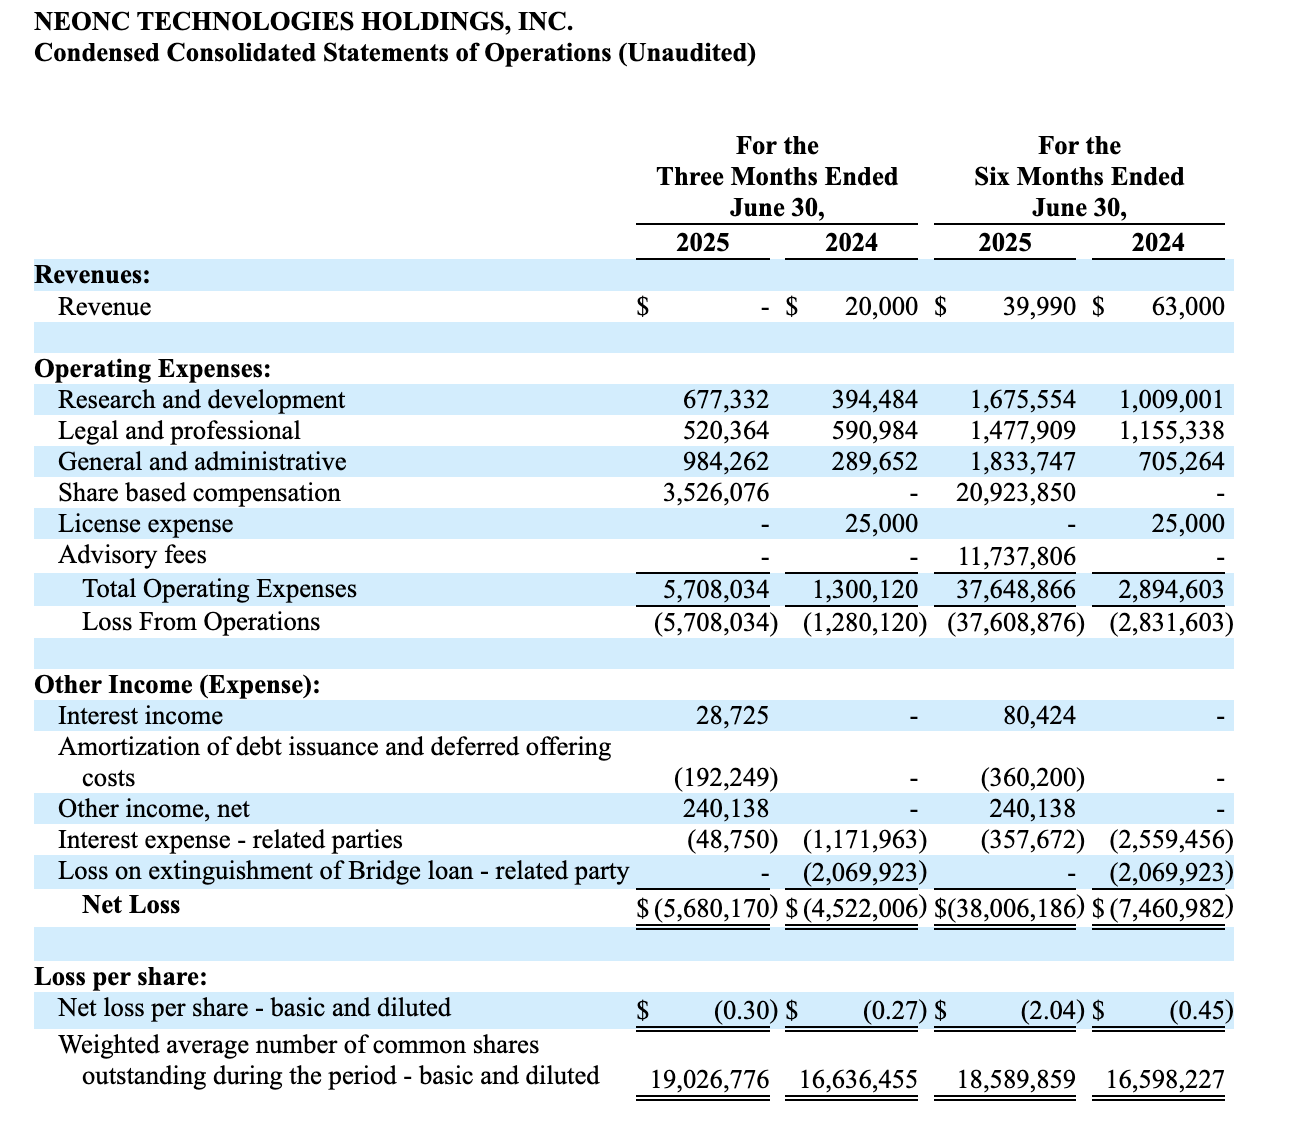The height and width of the screenshot is (1130, 1294).
Task: Select the Interest income value 28,725
Action: (x=734, y=715)
